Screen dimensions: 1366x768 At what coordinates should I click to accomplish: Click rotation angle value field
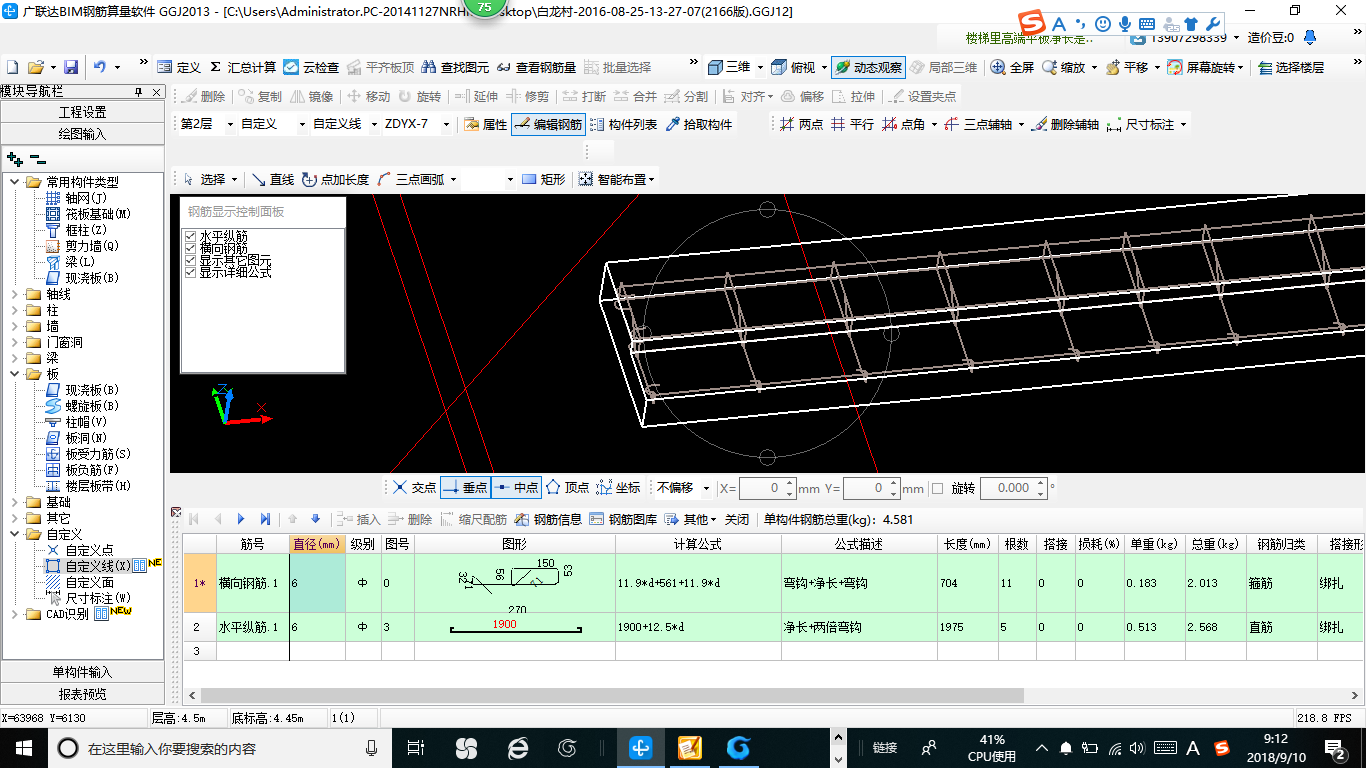pos(1007,488)
